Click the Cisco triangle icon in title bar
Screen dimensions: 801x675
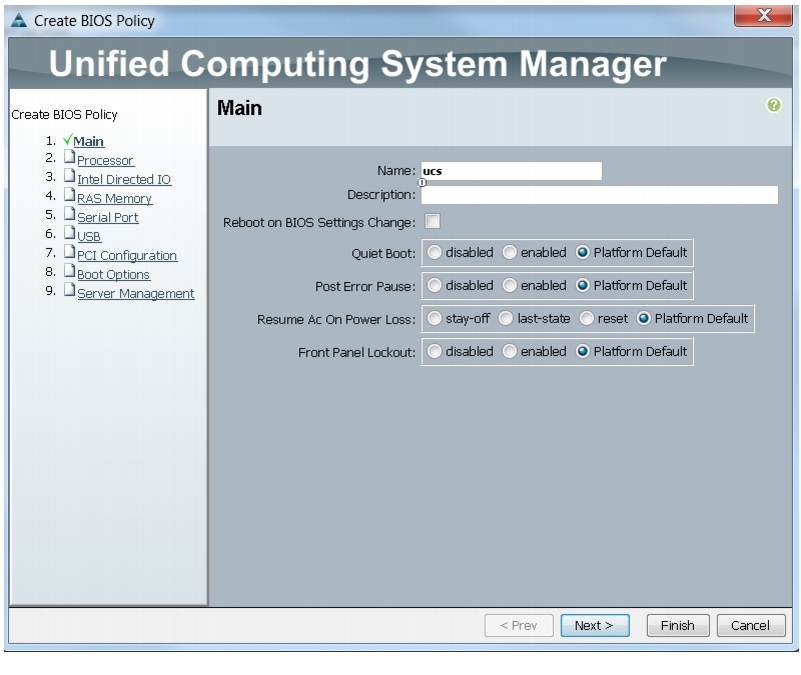18,20
